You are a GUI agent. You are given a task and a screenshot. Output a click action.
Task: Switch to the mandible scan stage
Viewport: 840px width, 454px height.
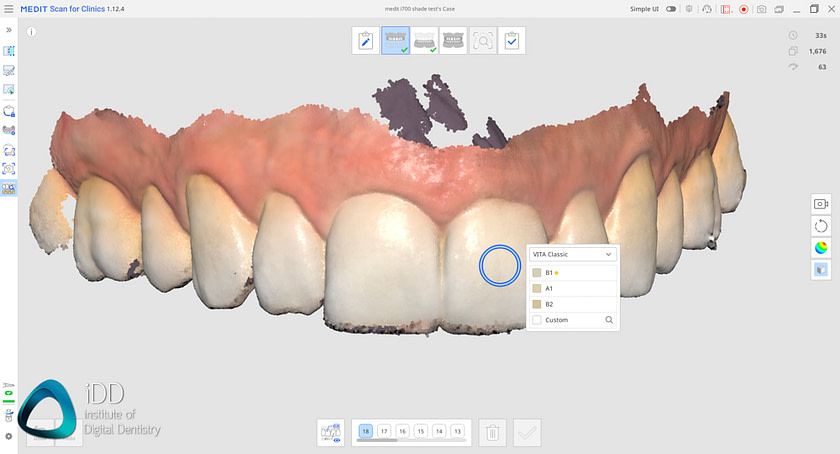pyautogui.click(x=424, y=41)
